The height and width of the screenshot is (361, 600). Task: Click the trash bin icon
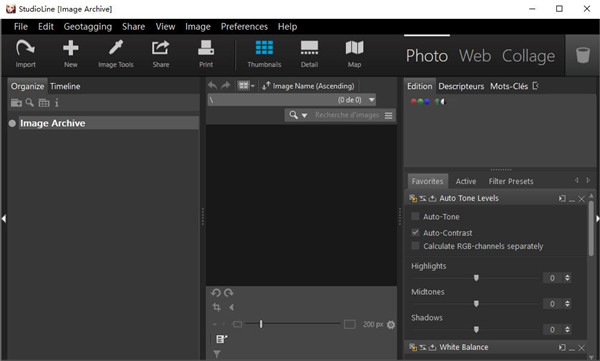click(x=583, y=55)
